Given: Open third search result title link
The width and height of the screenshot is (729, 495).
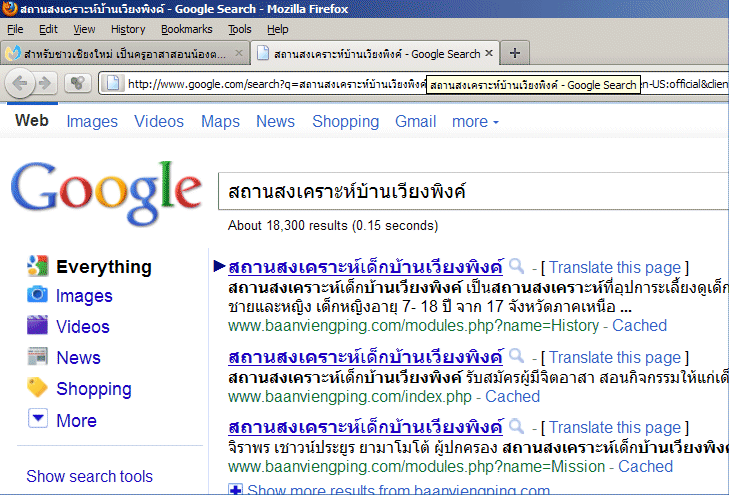Looking at the screenshot, I should click(x=365, y=427).
